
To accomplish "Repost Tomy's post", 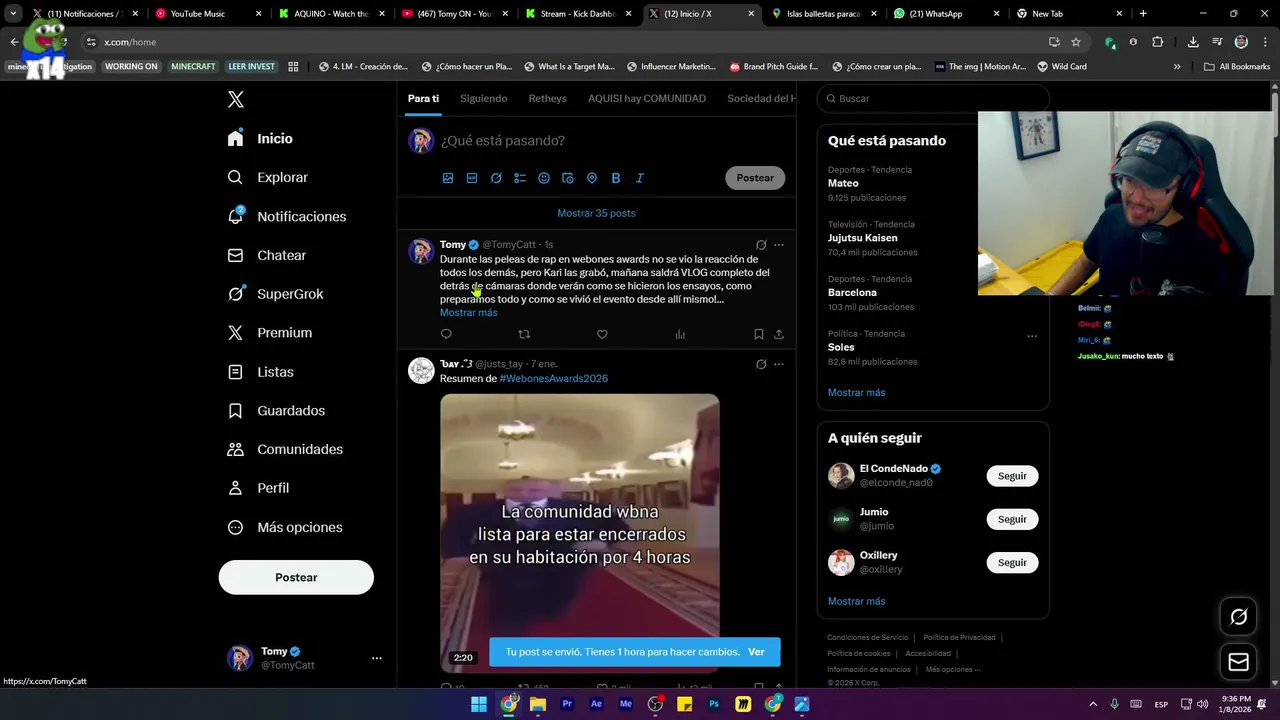I will pos(524,334).
